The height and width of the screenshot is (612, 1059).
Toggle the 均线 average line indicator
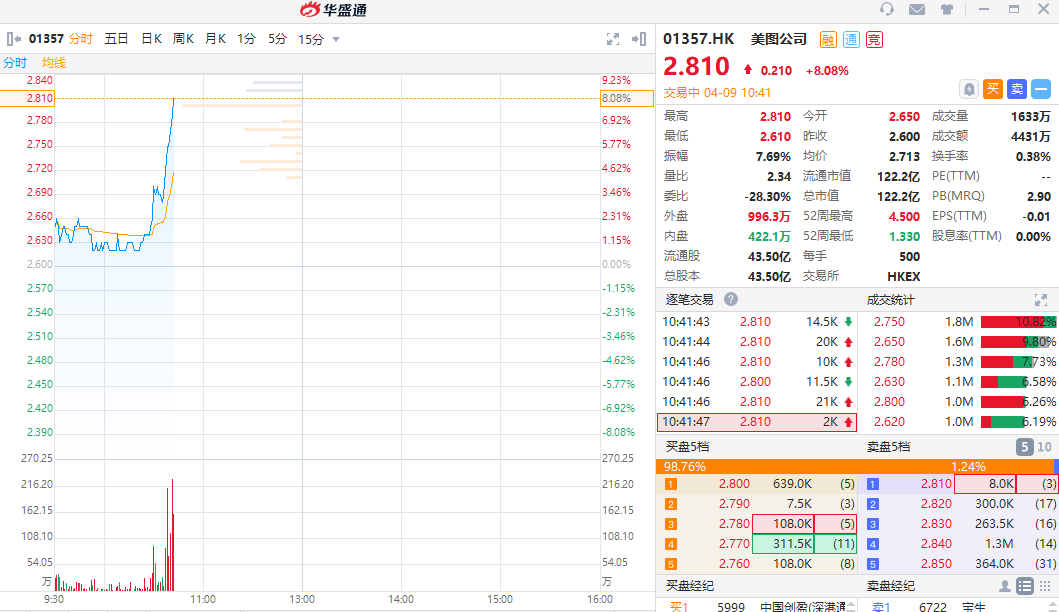click(x=54, y=63)
